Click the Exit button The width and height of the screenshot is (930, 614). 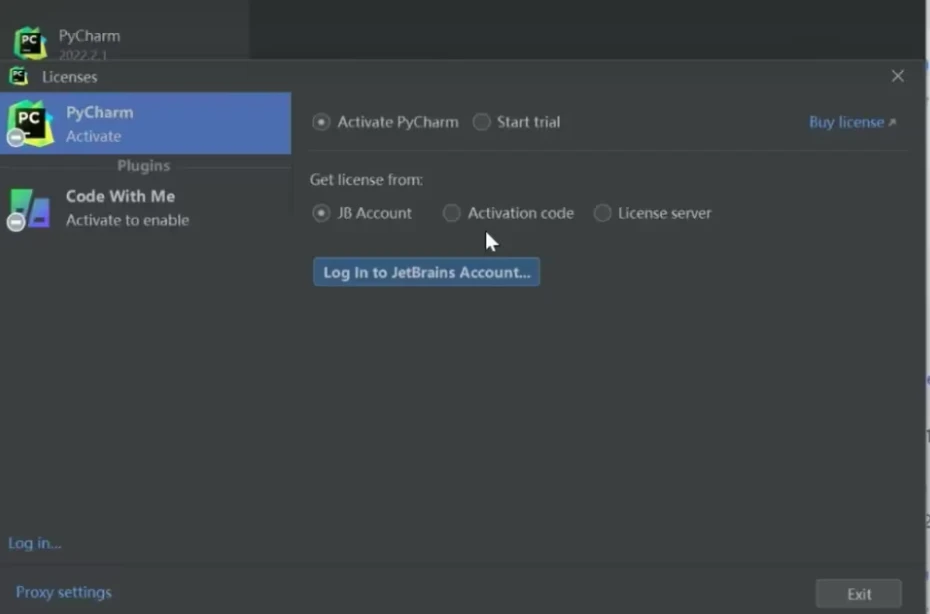pyautogui.click(x=858, y=594)
